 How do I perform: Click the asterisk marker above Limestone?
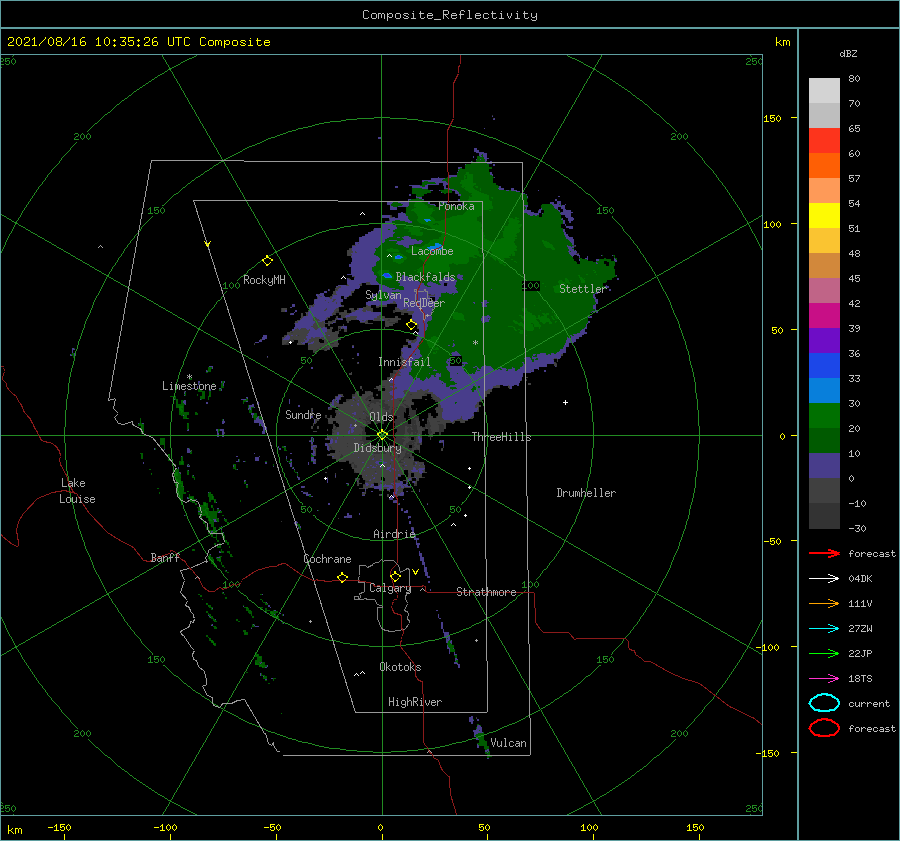[189, 377]
